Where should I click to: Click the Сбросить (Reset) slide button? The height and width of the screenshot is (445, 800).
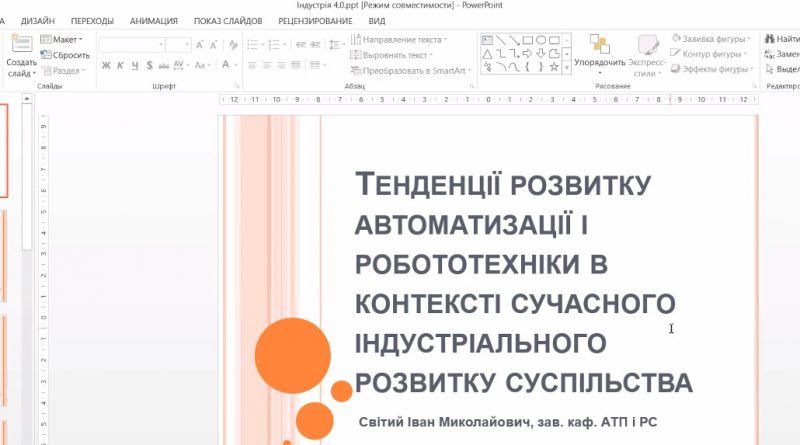tap(66, 55)
